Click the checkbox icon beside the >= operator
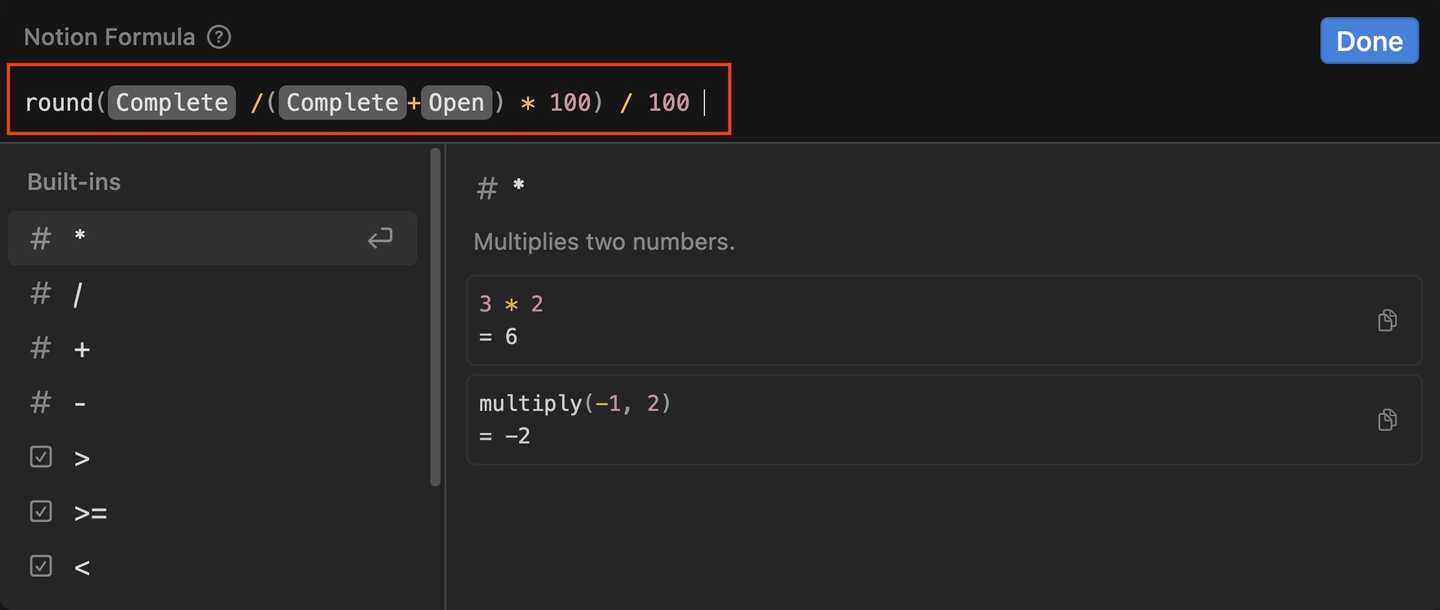This screenshot has width=1440, height=610. pos(40,511)
